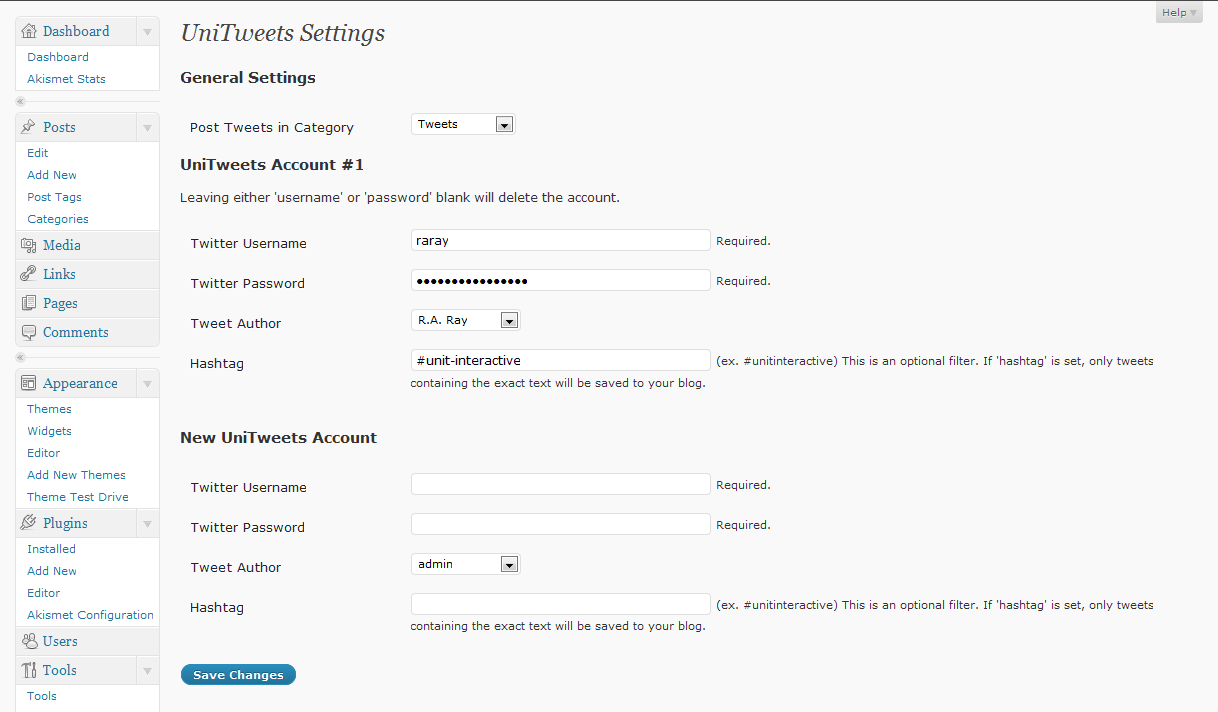Image resolution: width=1218 pixels, height=712 pixels.
Task: Click the filled Twitter Password field
Action: pyautogui.click(x=561, y=280)
